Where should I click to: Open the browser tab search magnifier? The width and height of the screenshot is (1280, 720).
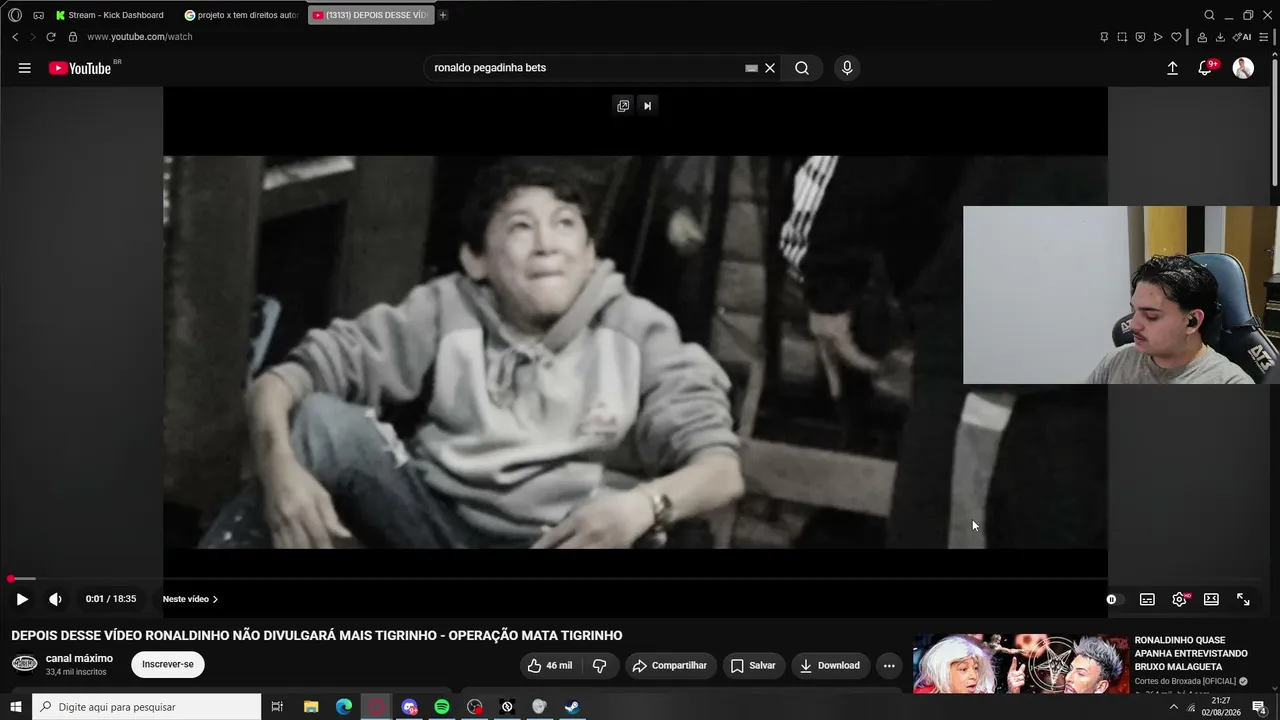coord(1209,15)
